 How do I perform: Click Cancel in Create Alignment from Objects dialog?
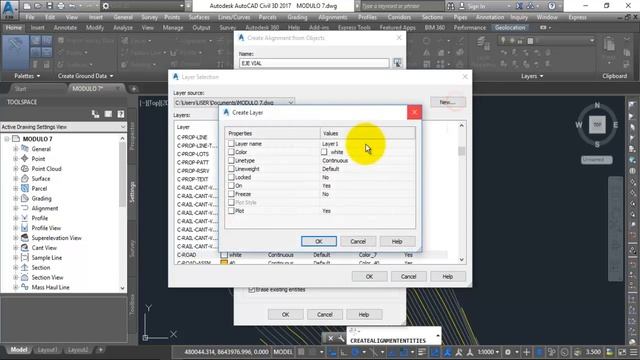(325, 314)
